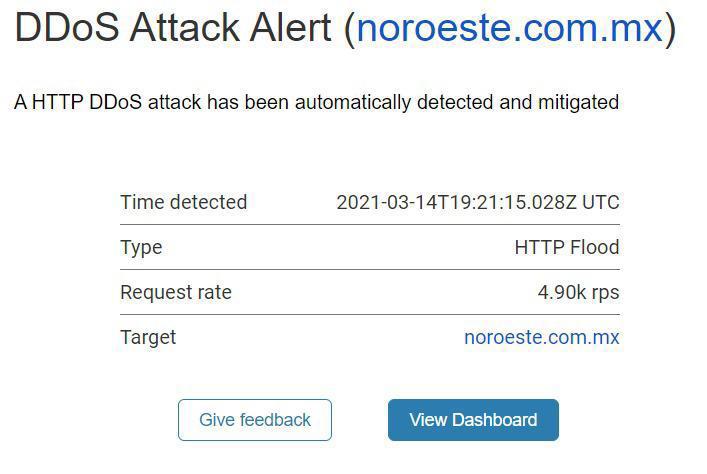Select the HTTP Flood value
This screenshot has width=707, height=474.
pos(567,247)
